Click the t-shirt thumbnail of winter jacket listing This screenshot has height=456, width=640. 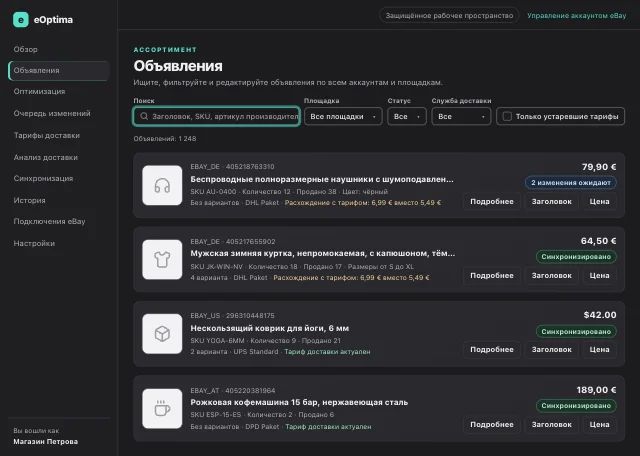[162, 260]
